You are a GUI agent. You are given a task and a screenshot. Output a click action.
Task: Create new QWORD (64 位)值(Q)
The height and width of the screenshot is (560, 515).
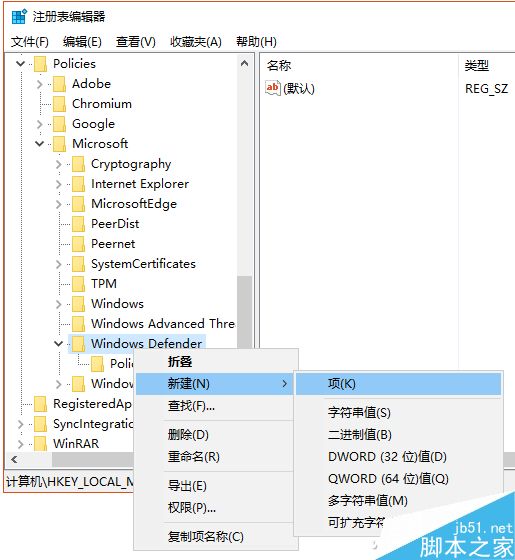coord(399,479)
